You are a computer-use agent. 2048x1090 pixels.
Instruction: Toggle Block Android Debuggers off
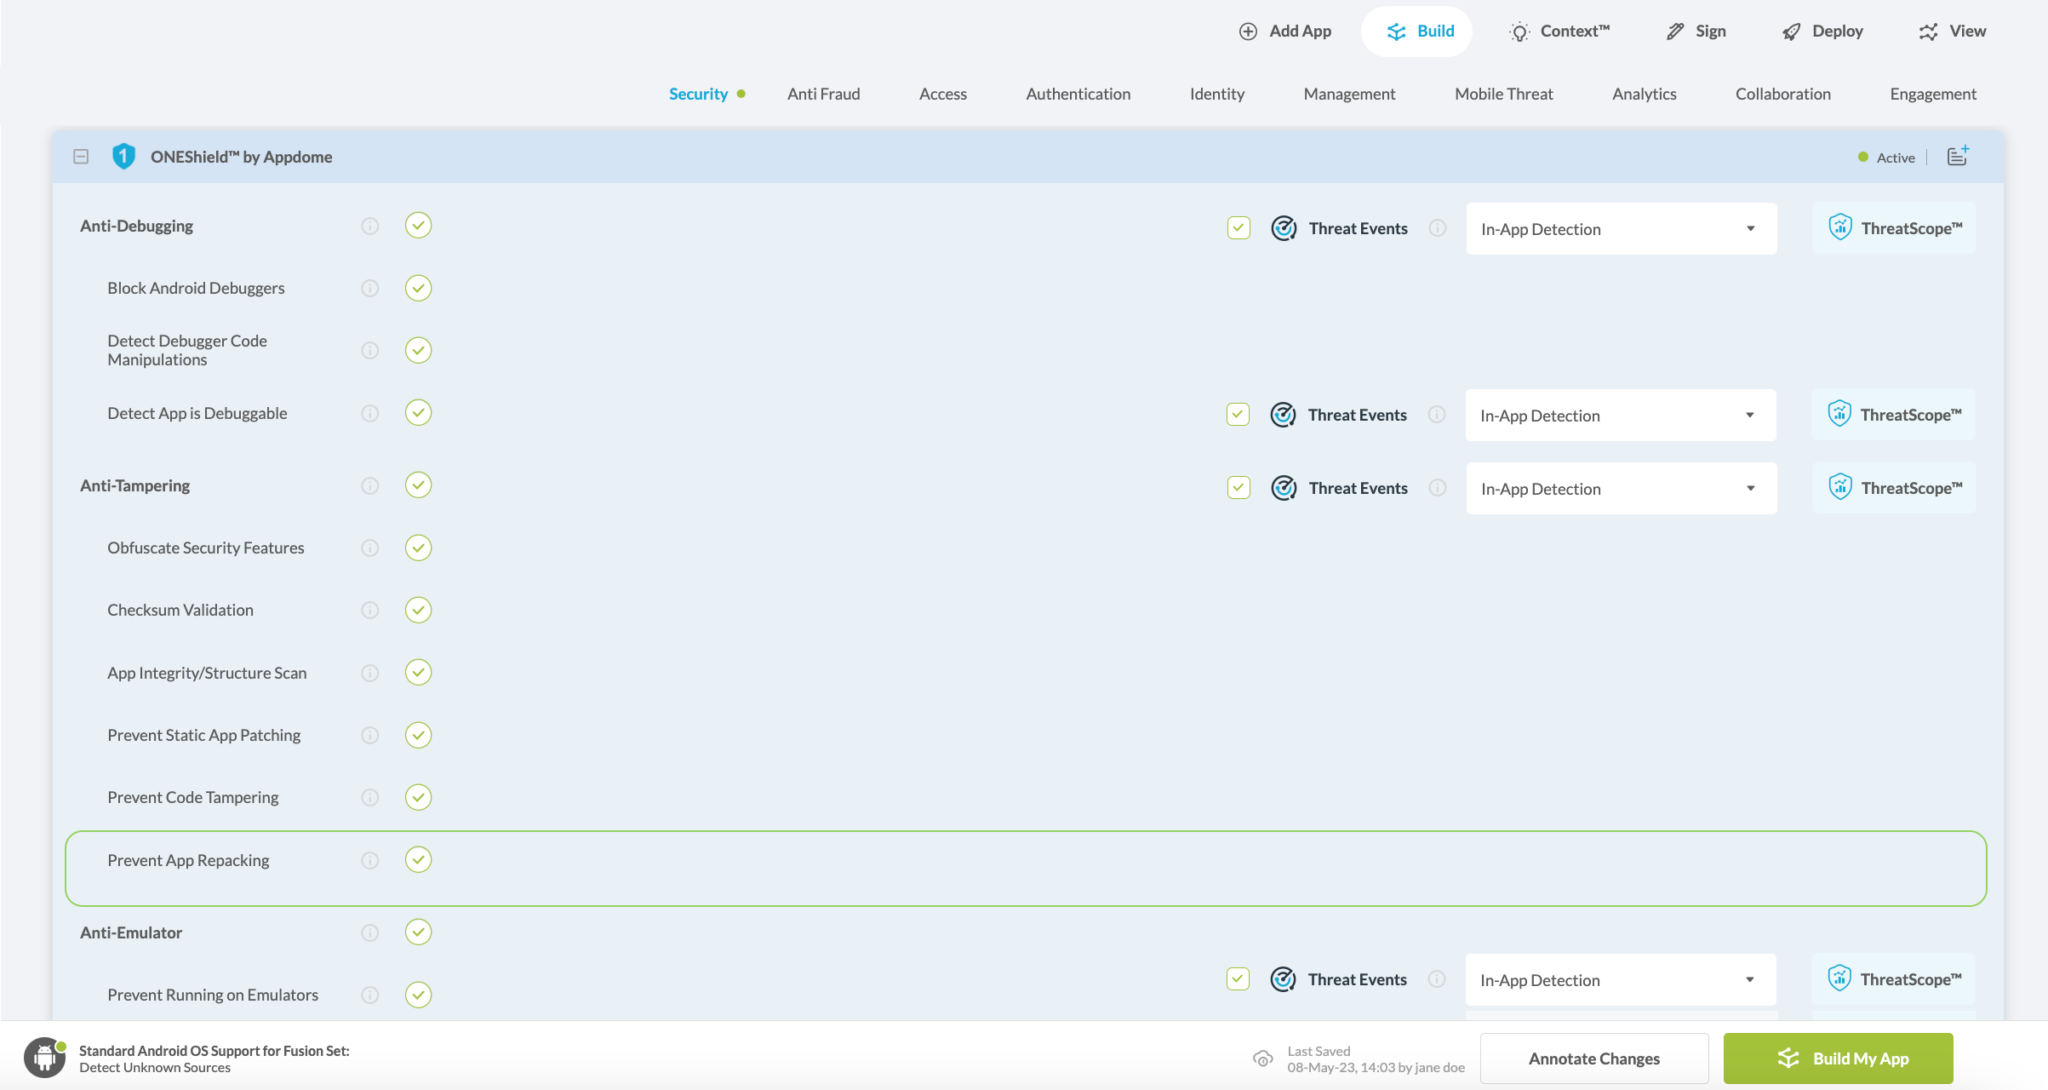pos(418,288)
